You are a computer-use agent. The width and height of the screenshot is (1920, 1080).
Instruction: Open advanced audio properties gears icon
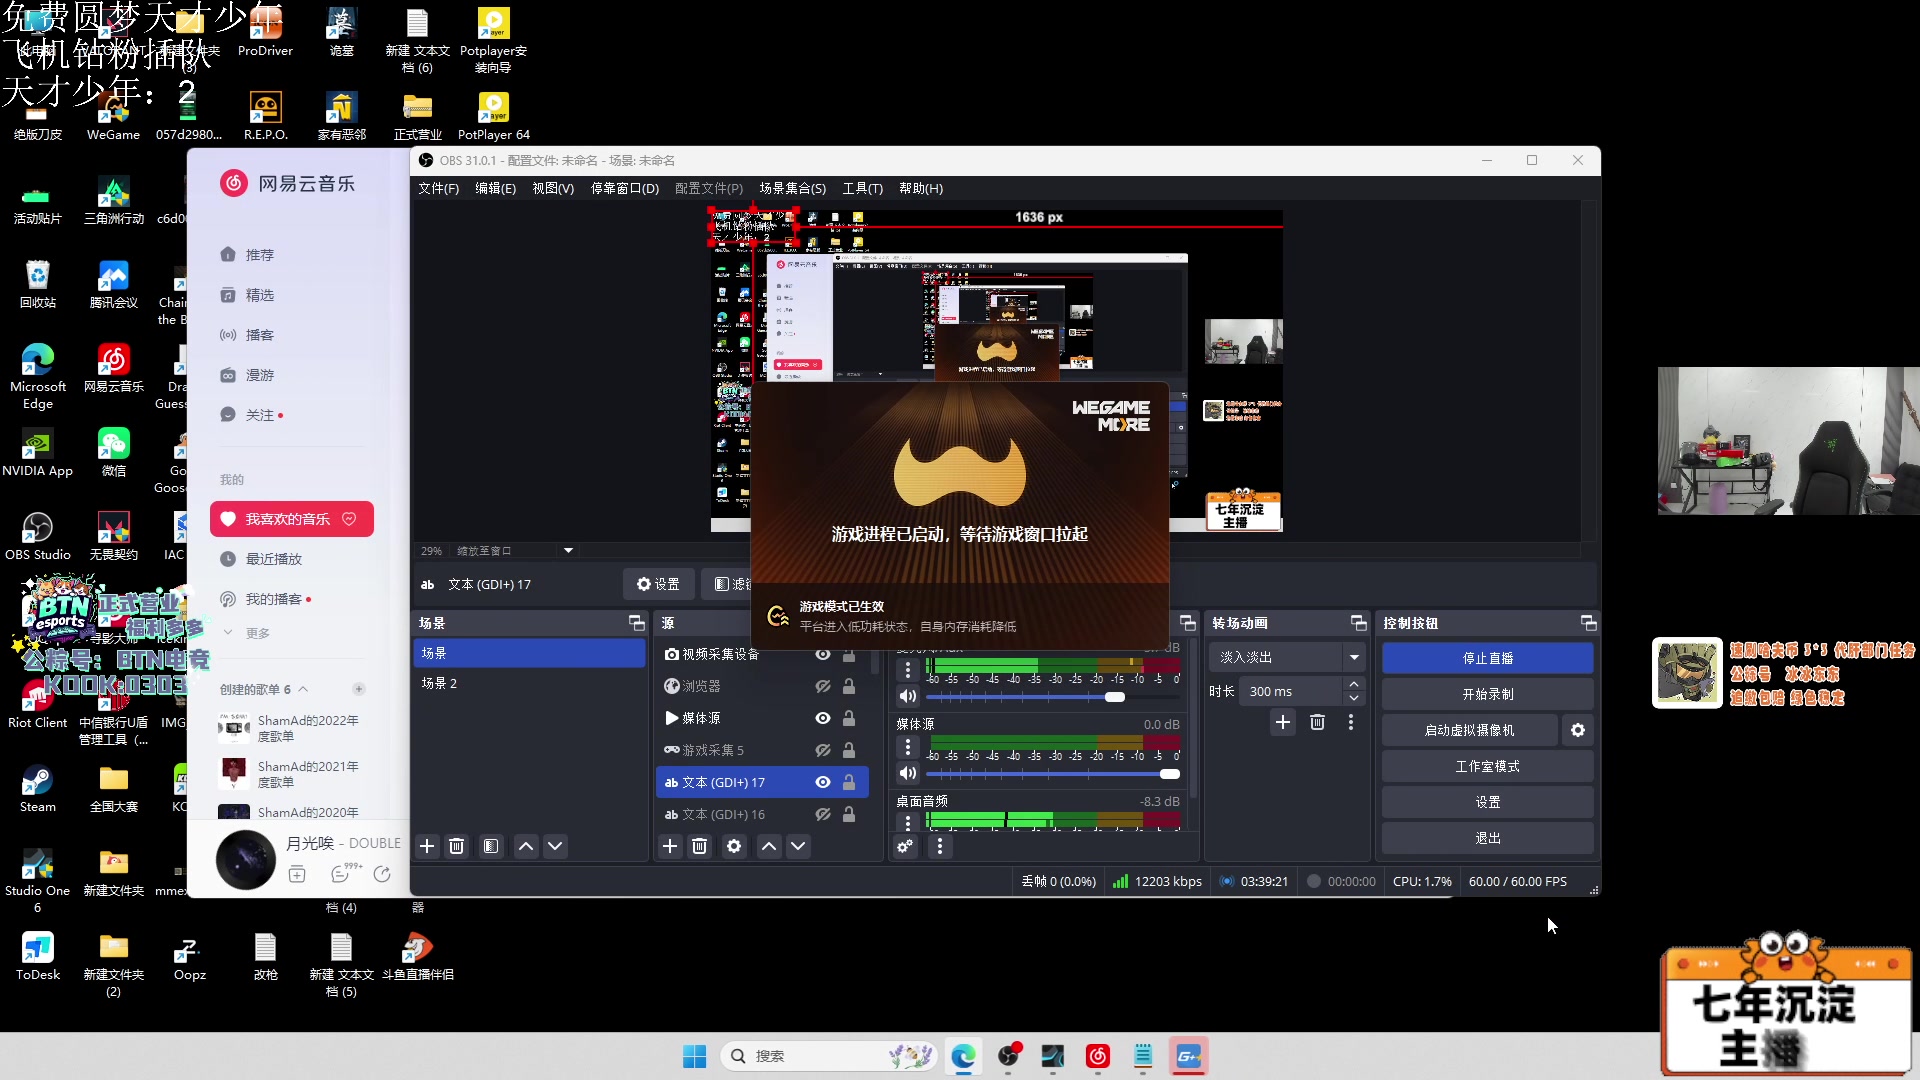[905, 846]
